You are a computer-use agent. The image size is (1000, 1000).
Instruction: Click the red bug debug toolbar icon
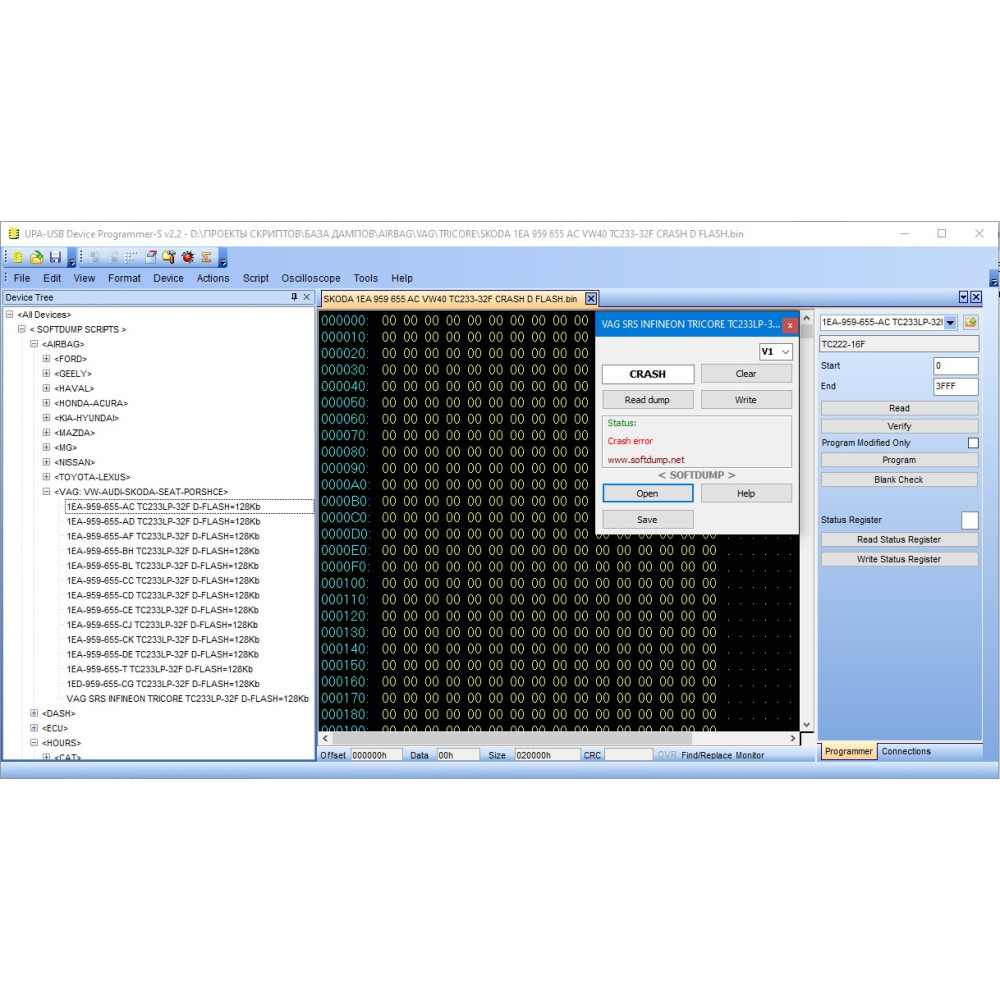point(188,257)
